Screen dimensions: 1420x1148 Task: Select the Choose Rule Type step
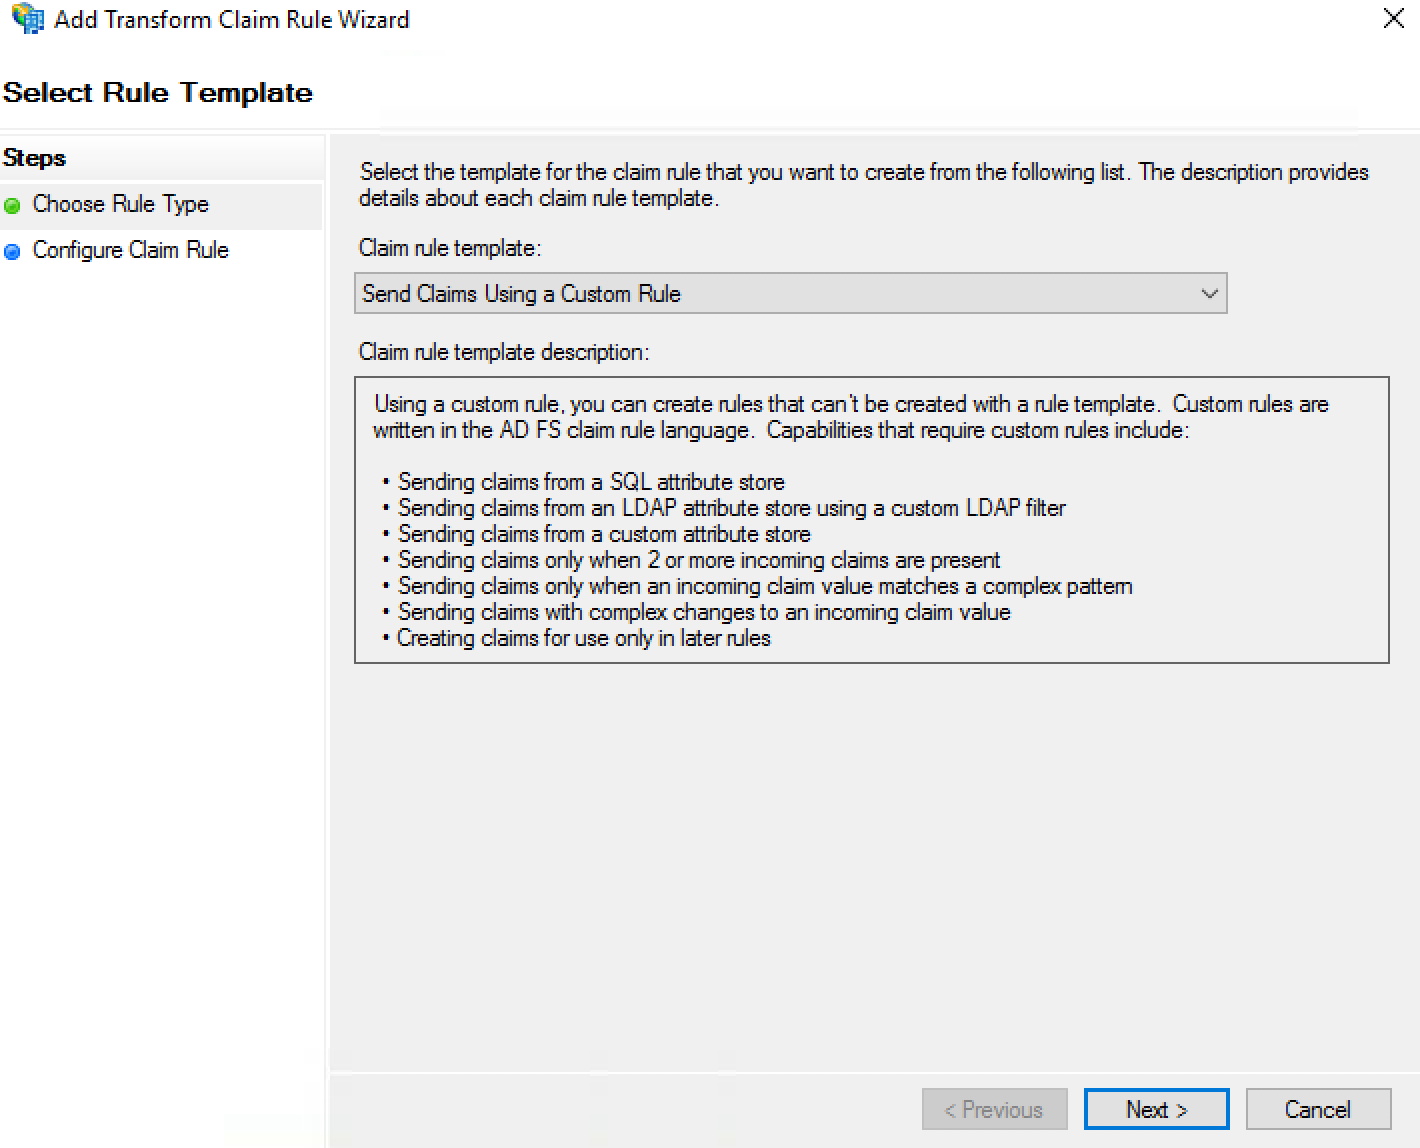click(x=120, y=204)
